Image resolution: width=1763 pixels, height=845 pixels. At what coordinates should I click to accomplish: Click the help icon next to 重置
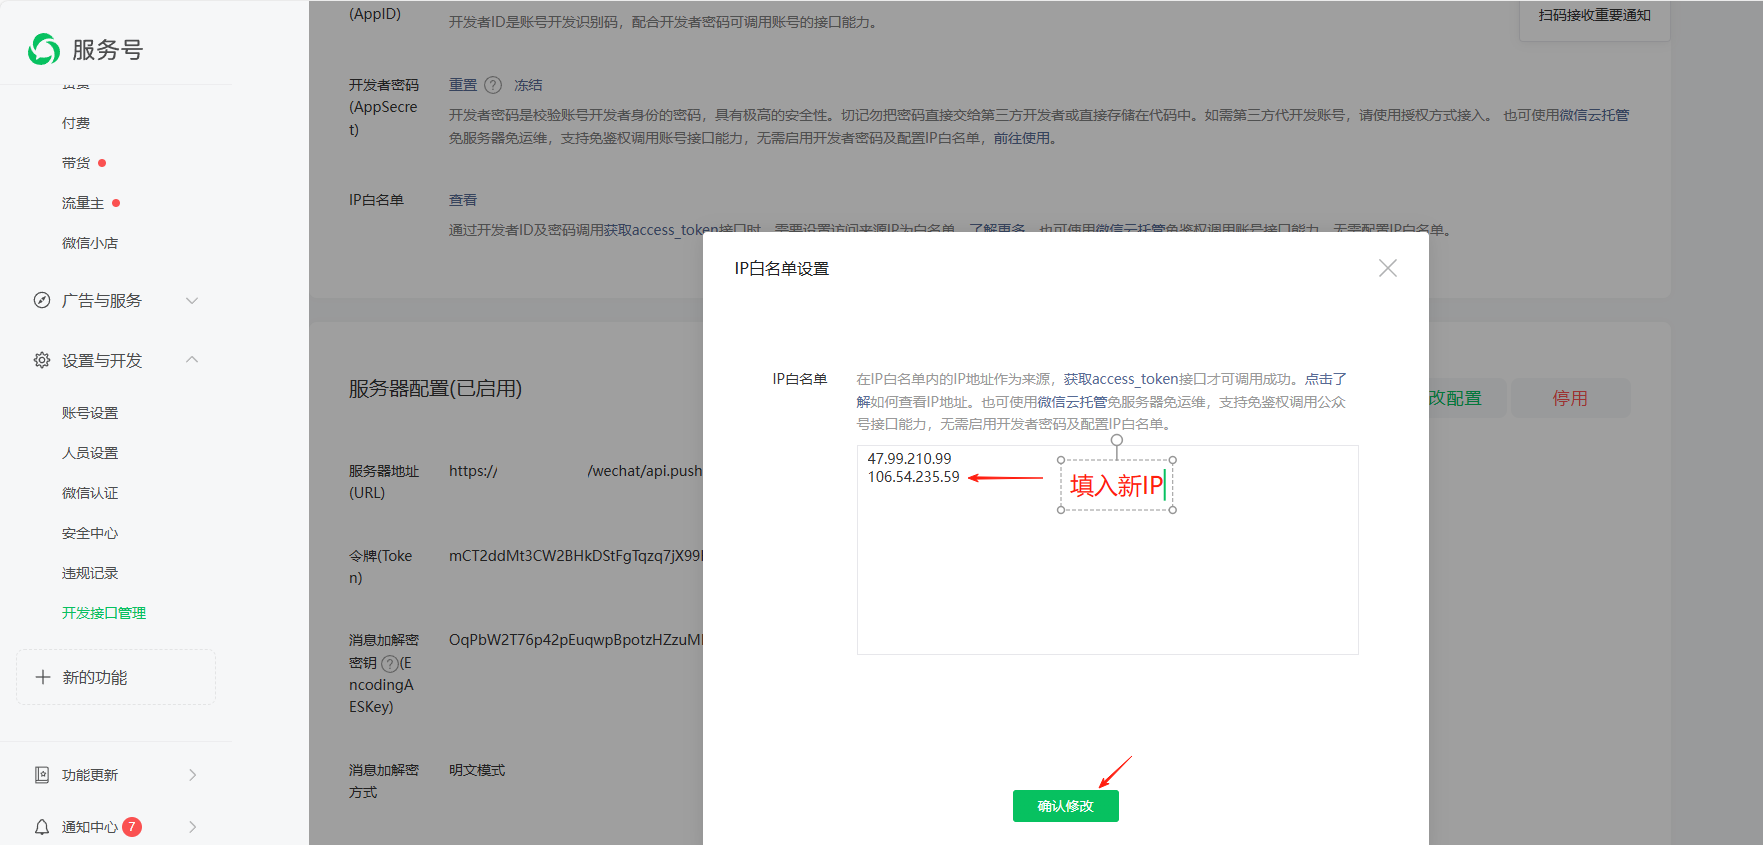click(493, 85)
